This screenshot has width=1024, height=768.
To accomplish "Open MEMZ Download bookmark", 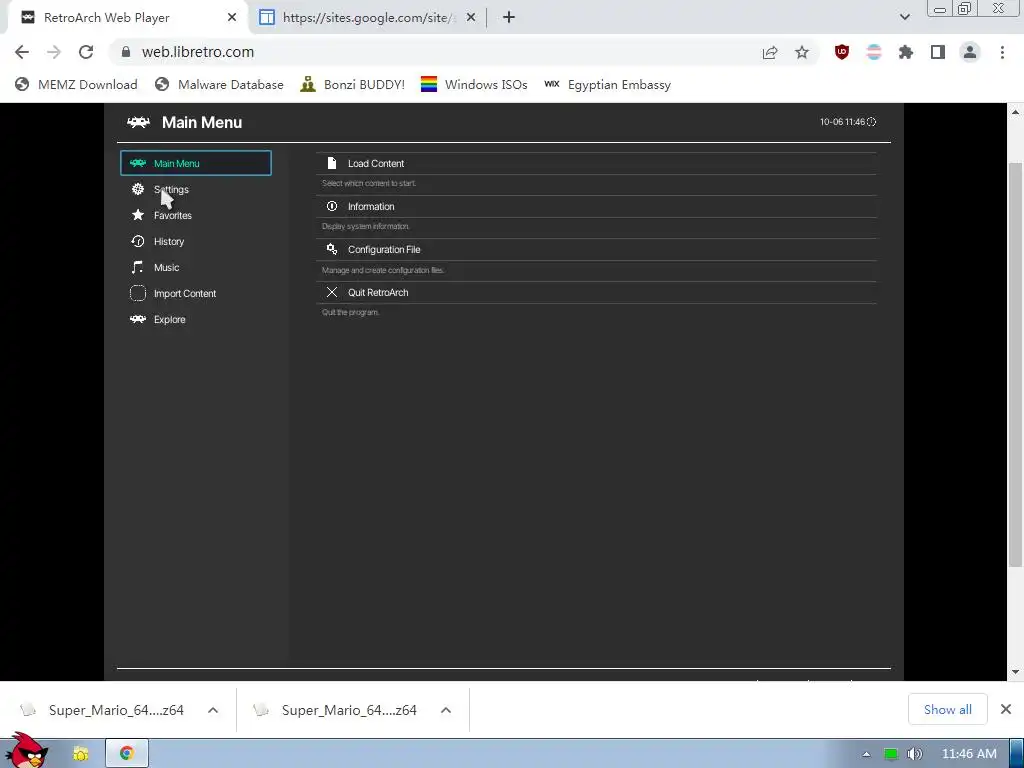I will (x=76, y=85).
